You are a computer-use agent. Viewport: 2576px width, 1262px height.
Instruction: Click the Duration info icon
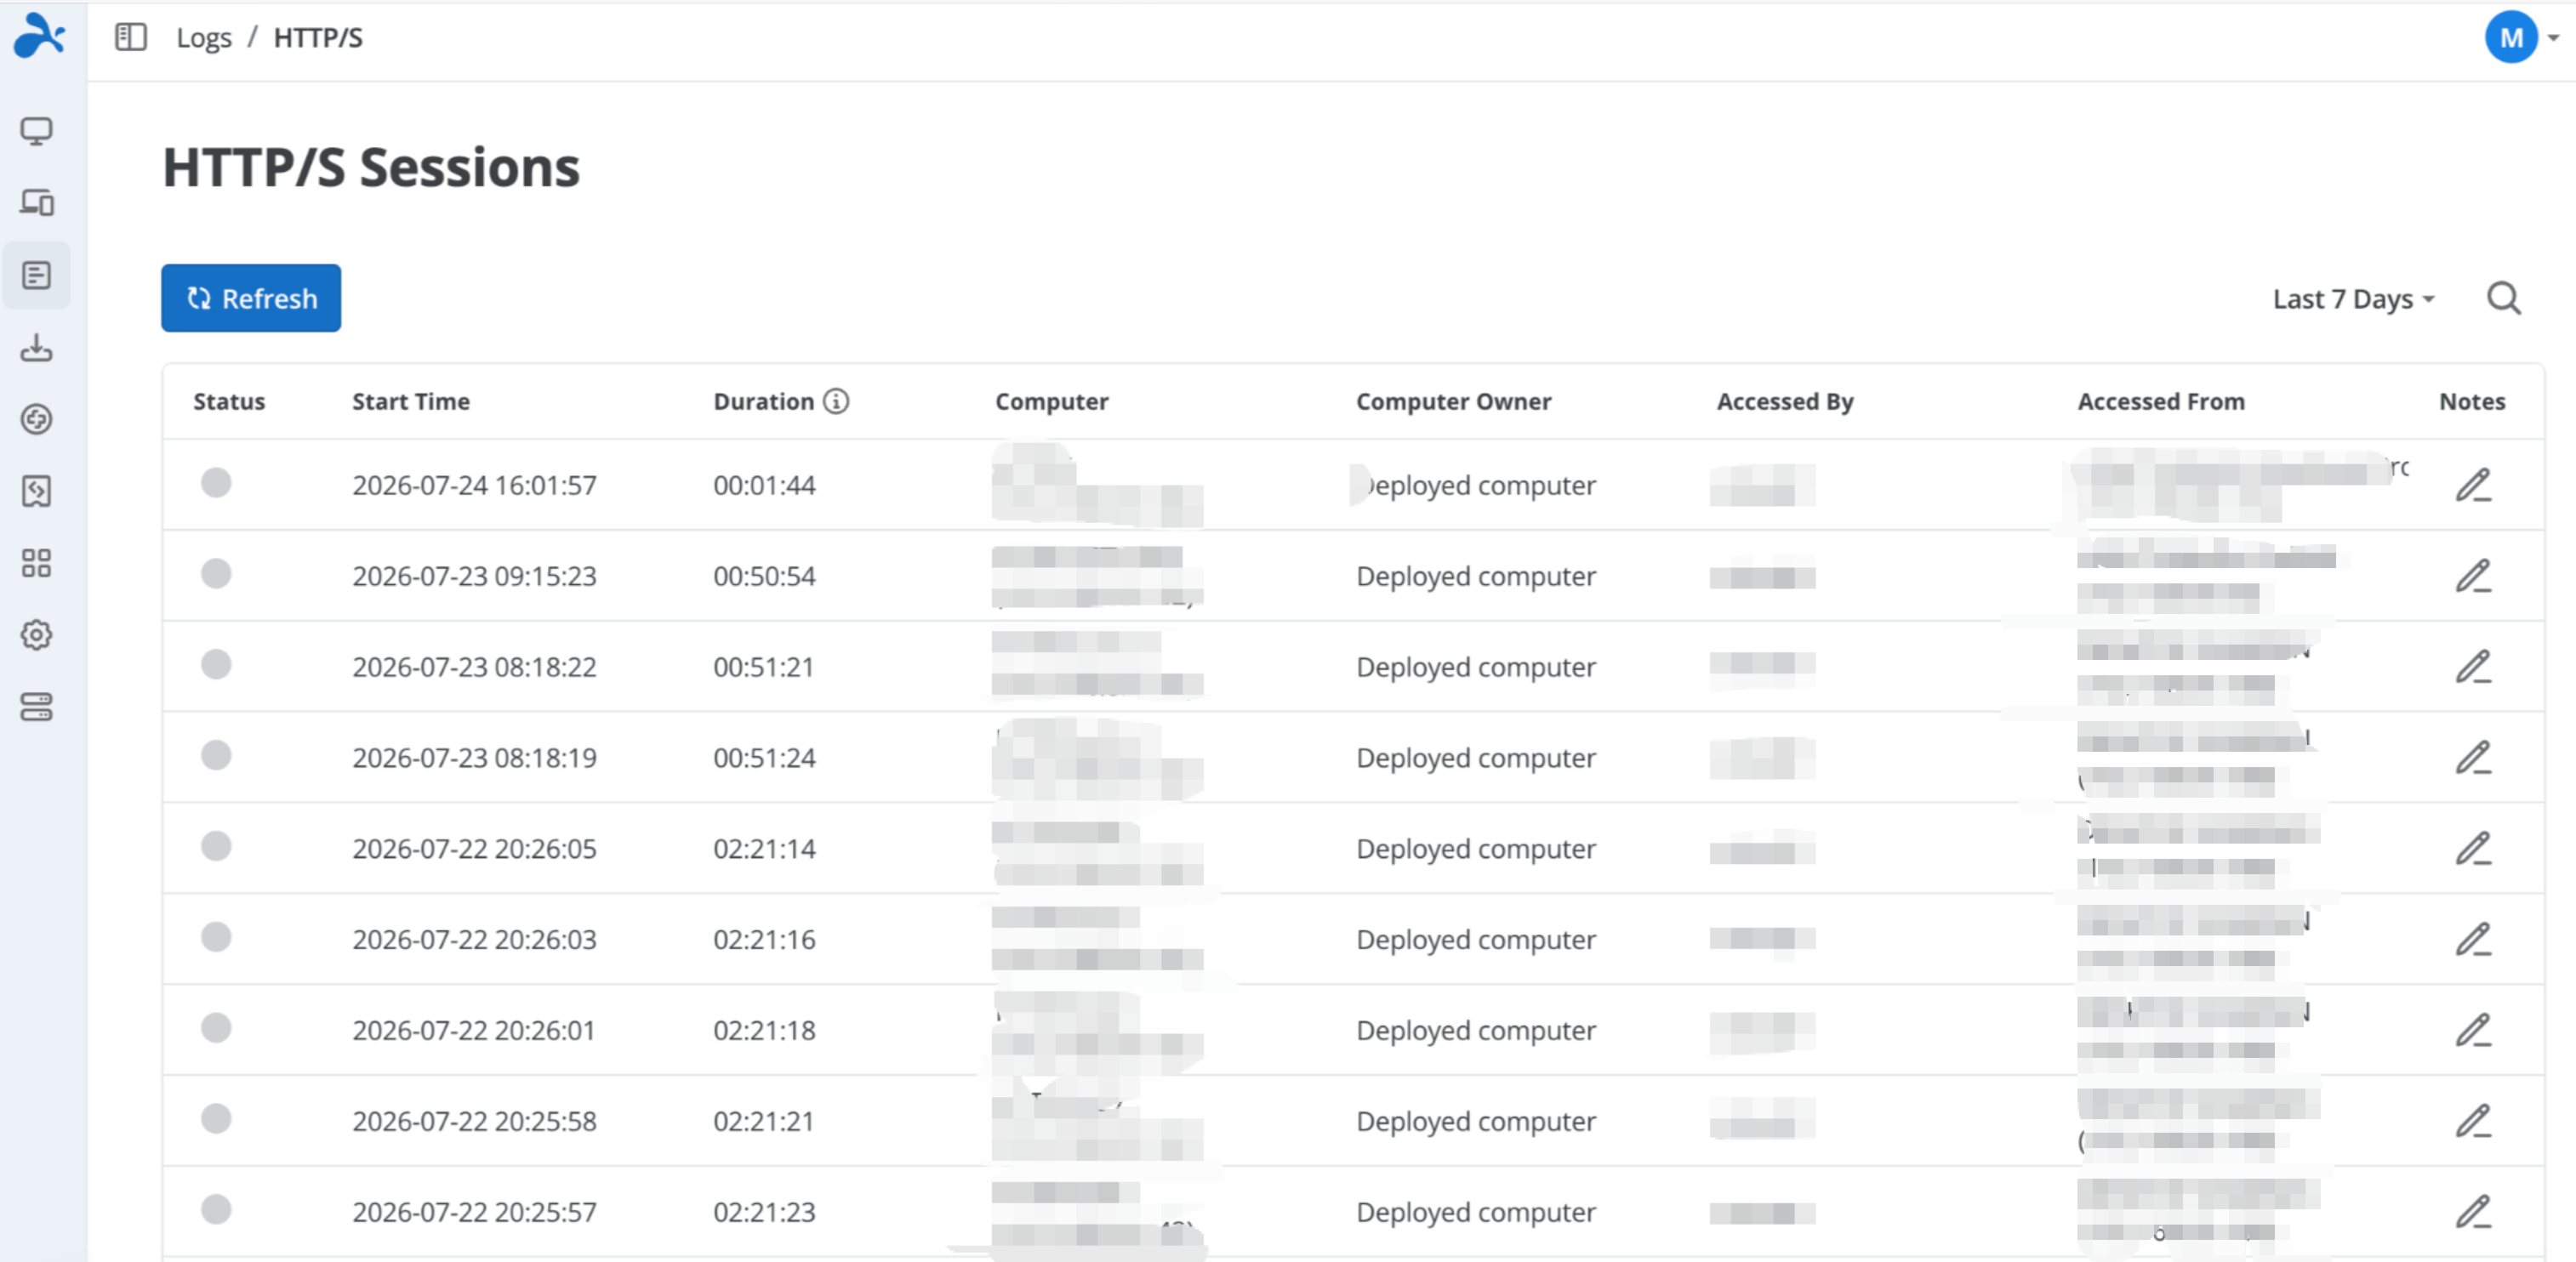pos(836,401)
